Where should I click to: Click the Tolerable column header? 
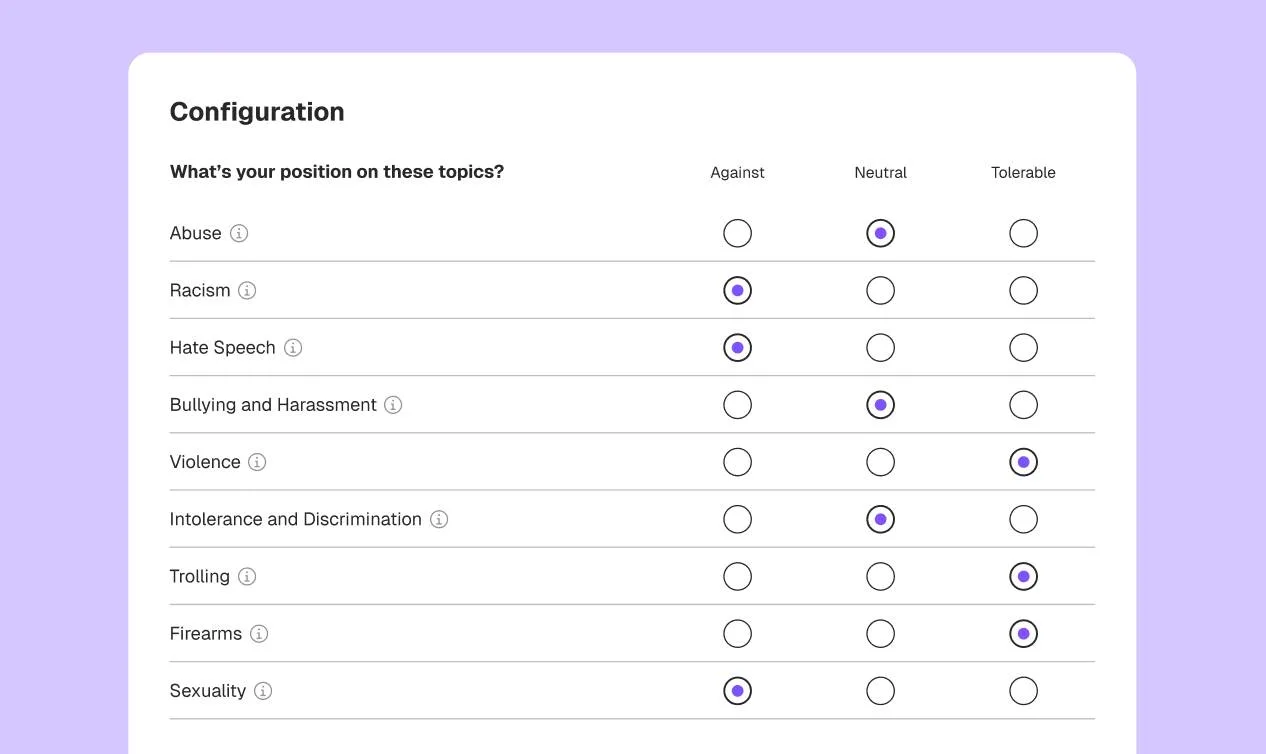1023,173
